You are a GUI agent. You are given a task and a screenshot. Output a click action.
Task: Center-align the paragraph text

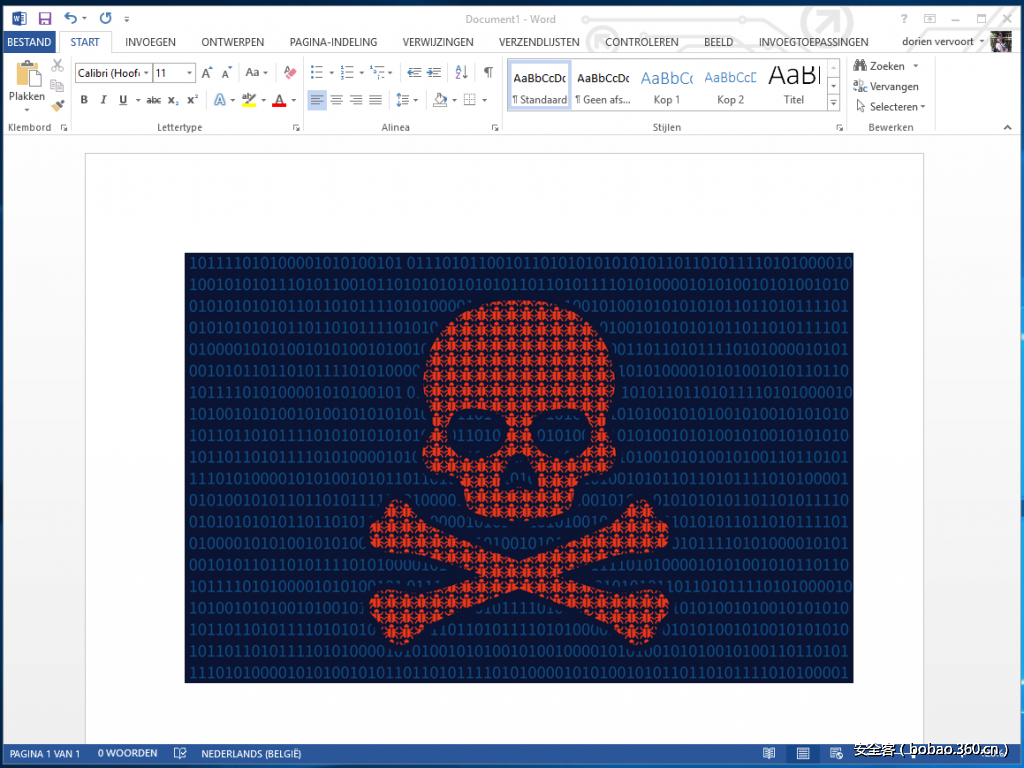[x=336, y=100]
